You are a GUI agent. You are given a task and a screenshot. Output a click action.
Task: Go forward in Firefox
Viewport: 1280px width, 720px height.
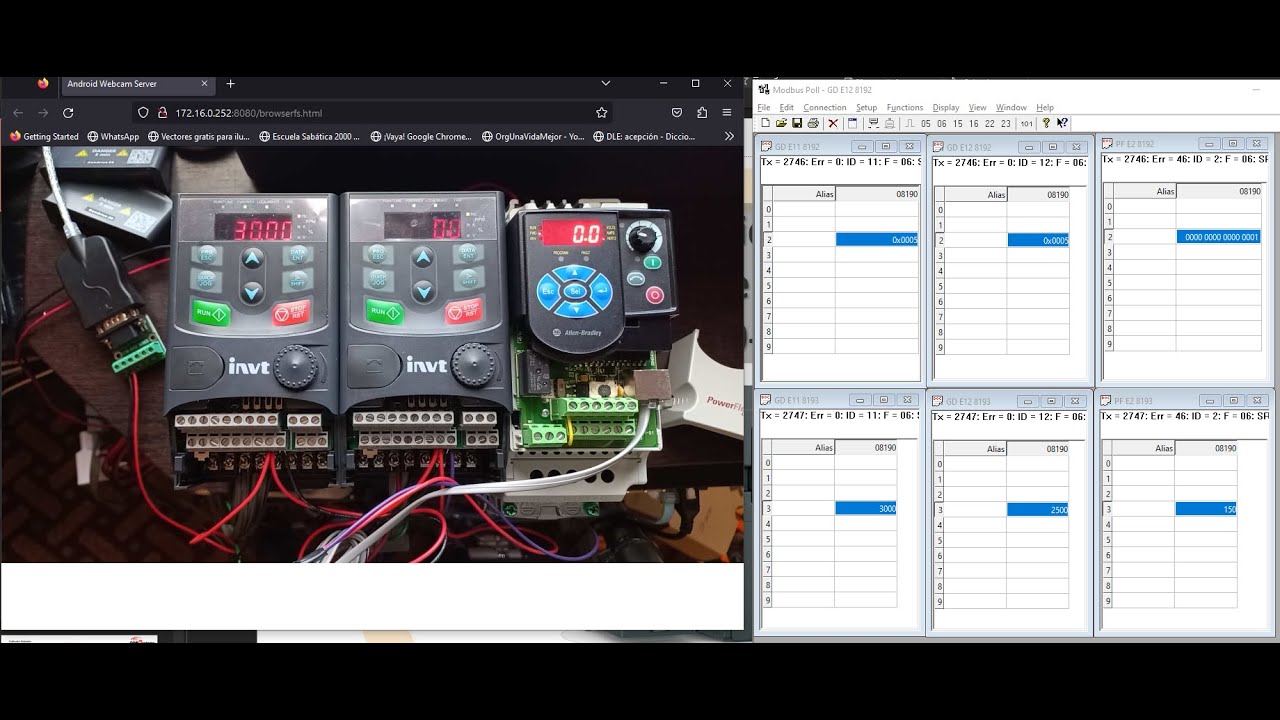[x=43, y=113]
